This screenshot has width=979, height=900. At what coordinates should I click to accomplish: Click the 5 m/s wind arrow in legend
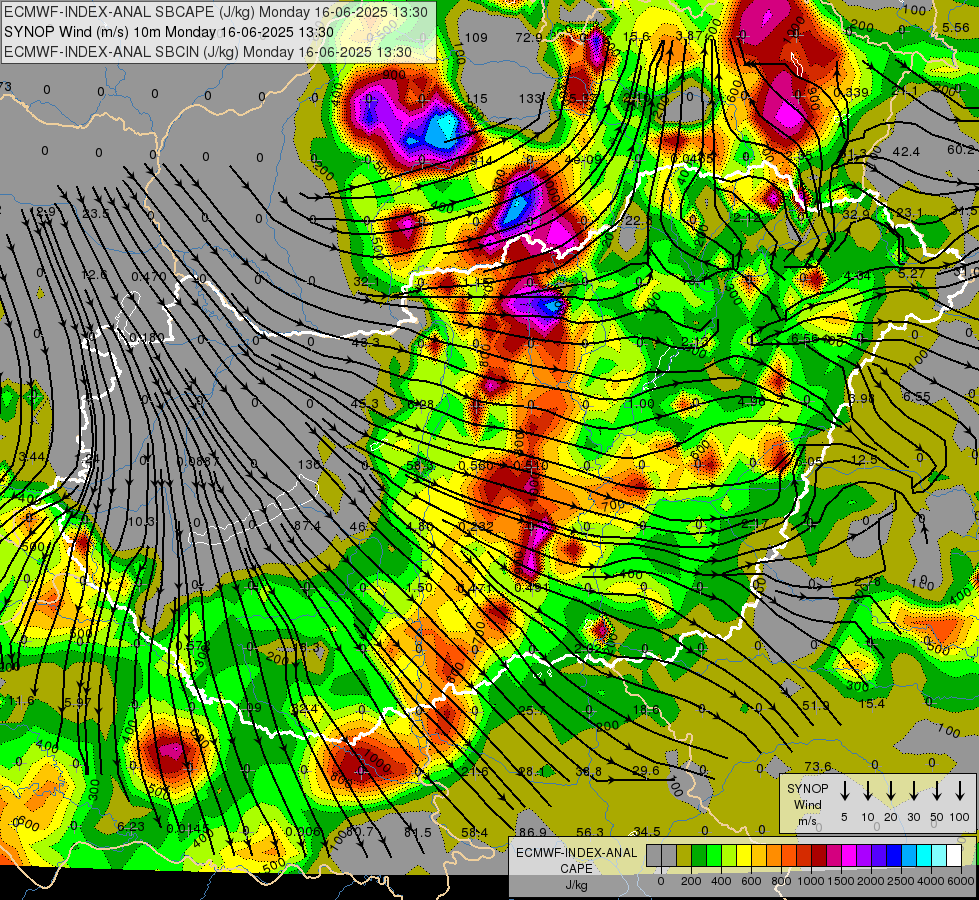844,791
